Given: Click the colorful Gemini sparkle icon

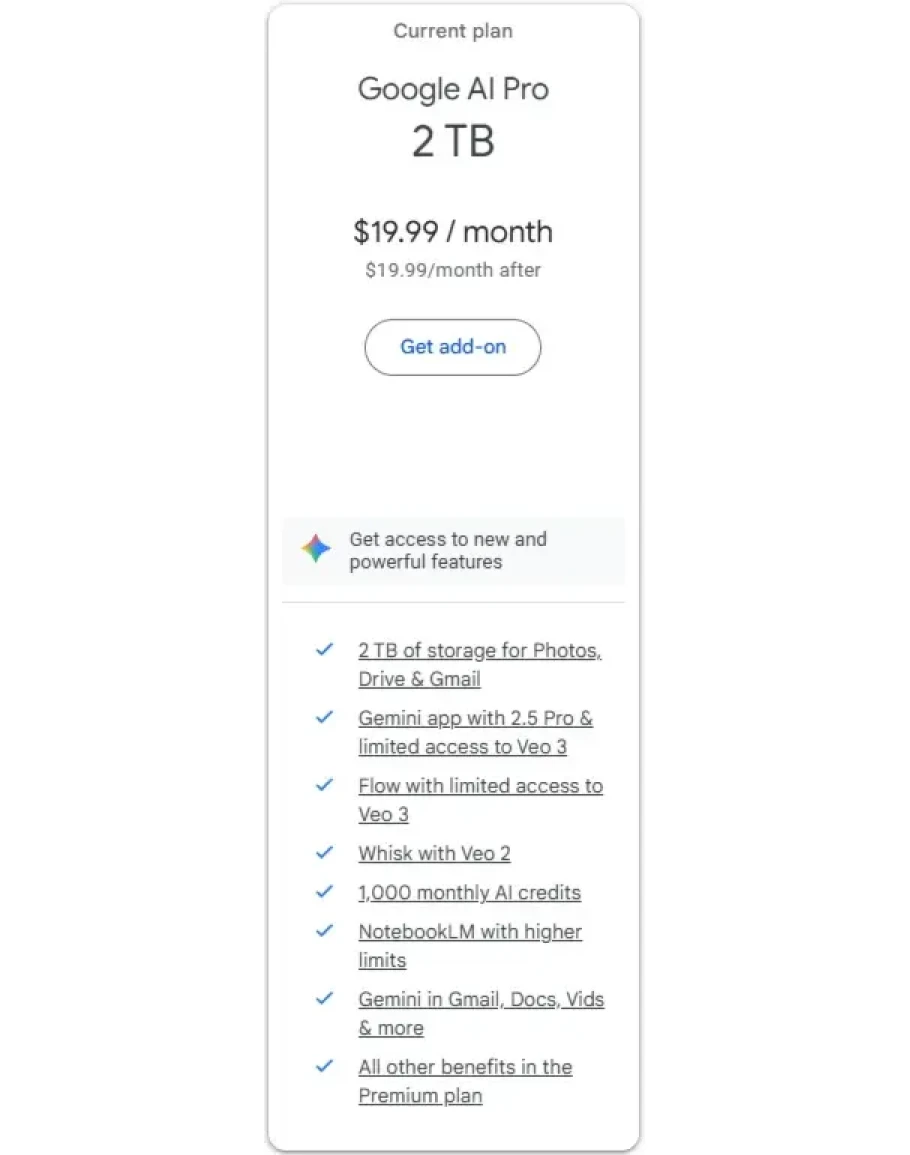Looking at the screenshot, I should (316, 549).
